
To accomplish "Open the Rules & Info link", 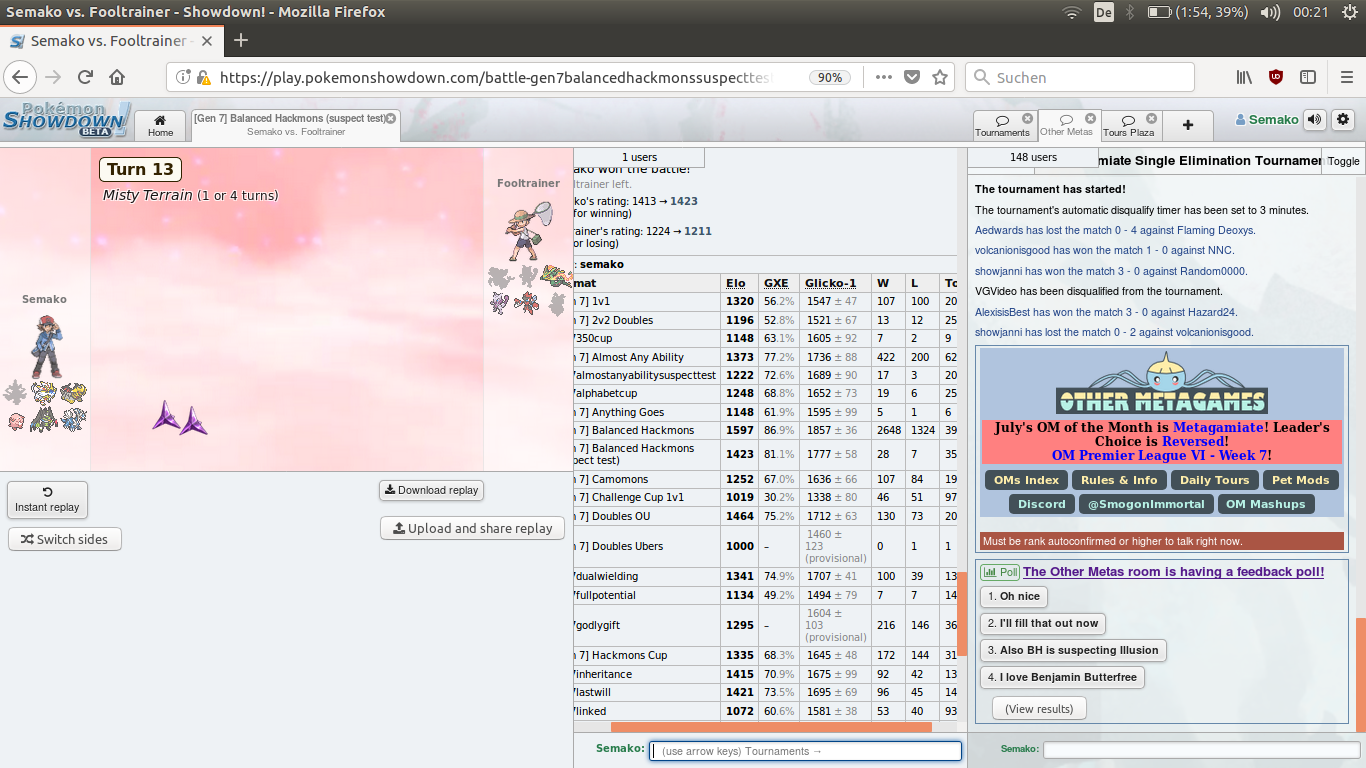I will (1119, 480).
